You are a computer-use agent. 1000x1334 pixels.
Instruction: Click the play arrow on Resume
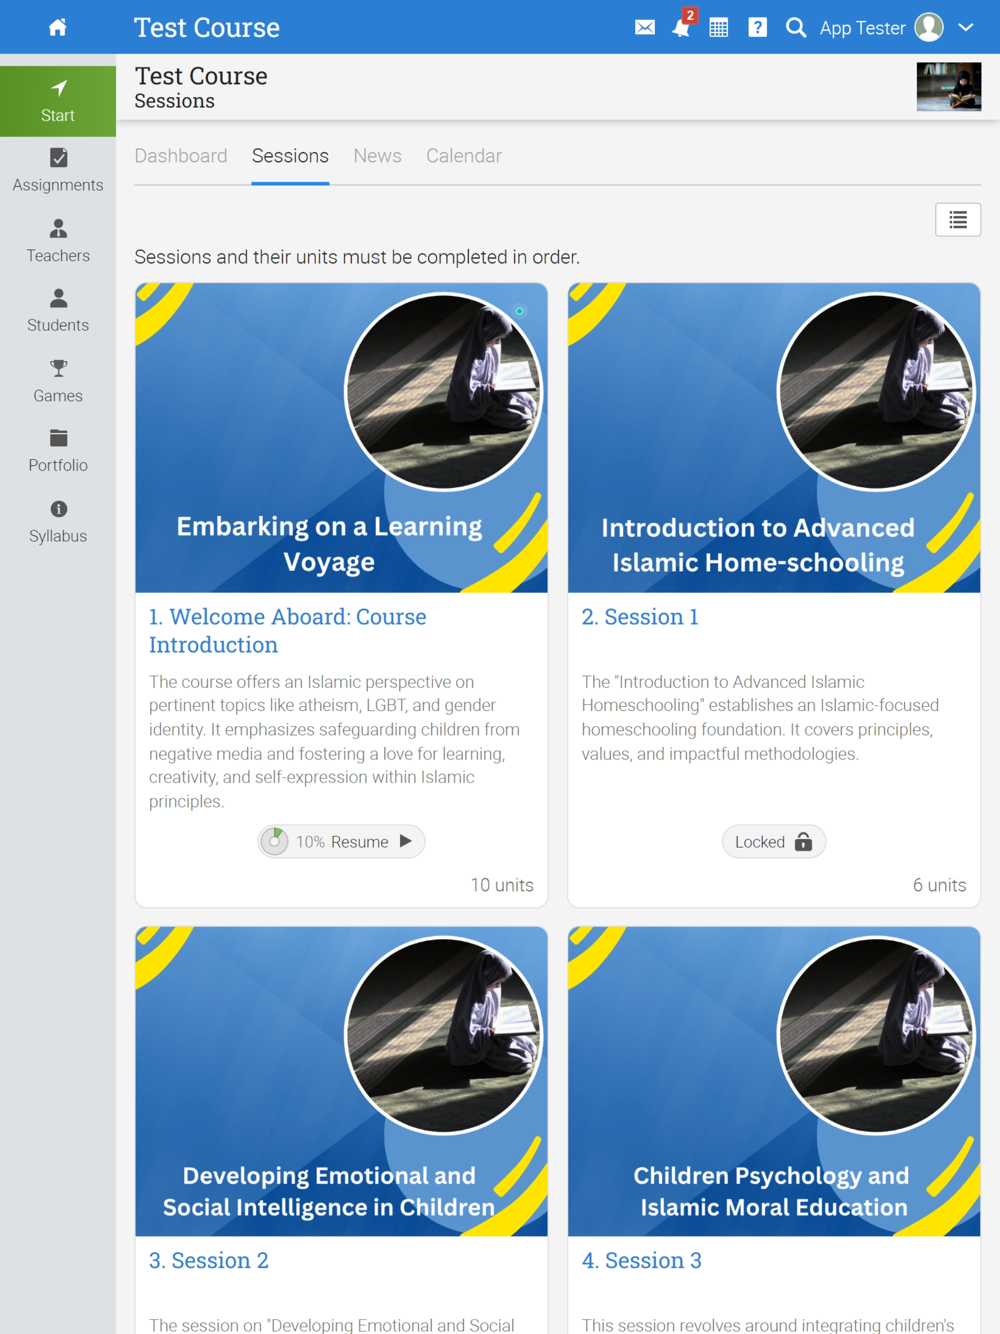tap(405, 841)
